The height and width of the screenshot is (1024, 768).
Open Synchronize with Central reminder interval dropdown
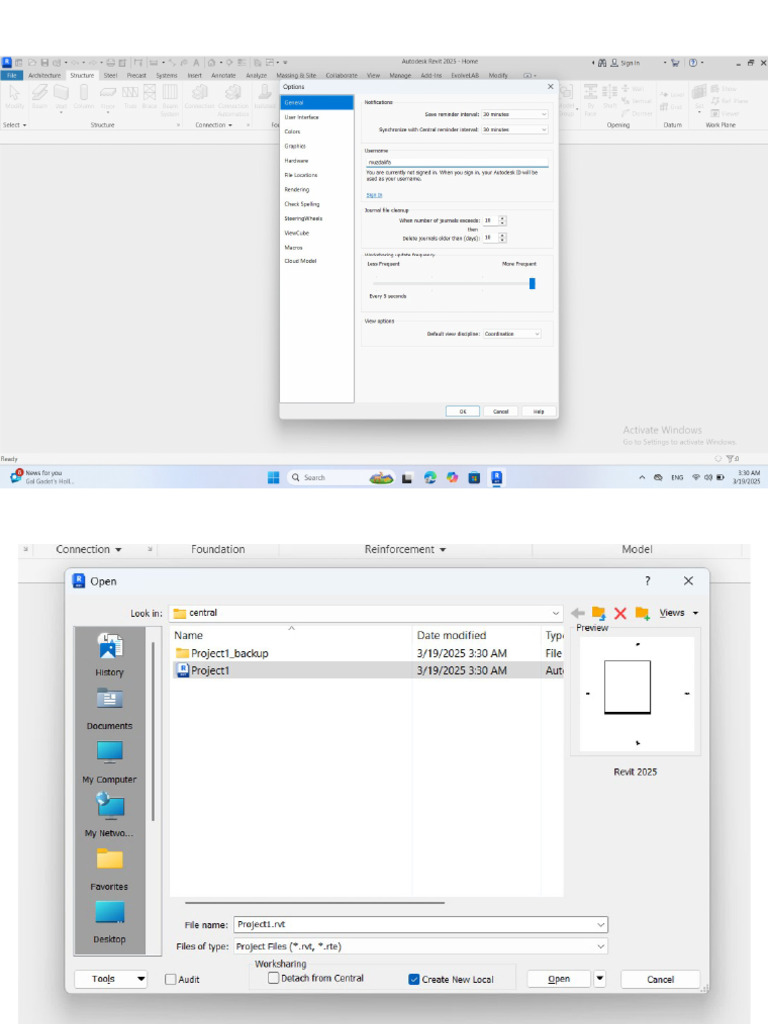coord(515,129)
